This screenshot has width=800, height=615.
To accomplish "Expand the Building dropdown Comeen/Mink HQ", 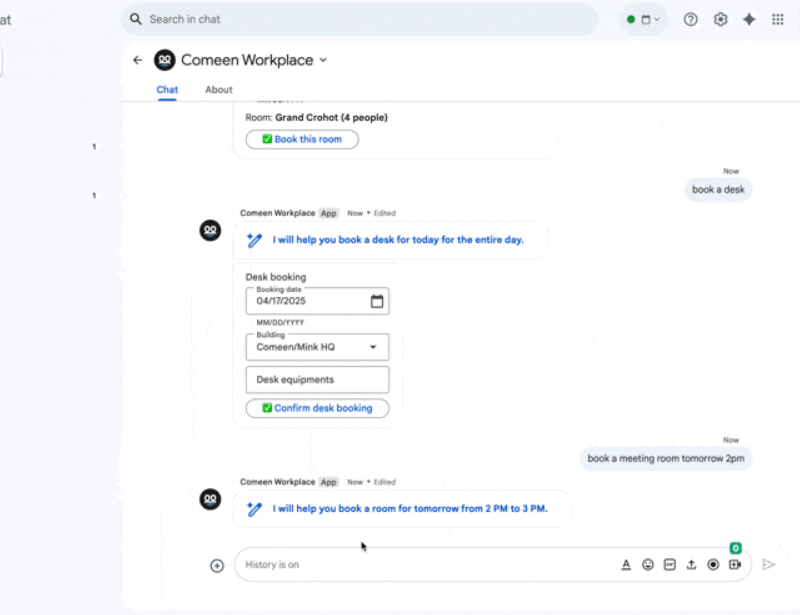I will tap(373, 347).
